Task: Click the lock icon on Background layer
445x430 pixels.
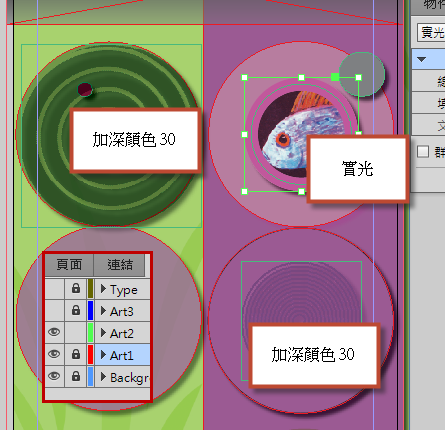Action: click(76, 377)
